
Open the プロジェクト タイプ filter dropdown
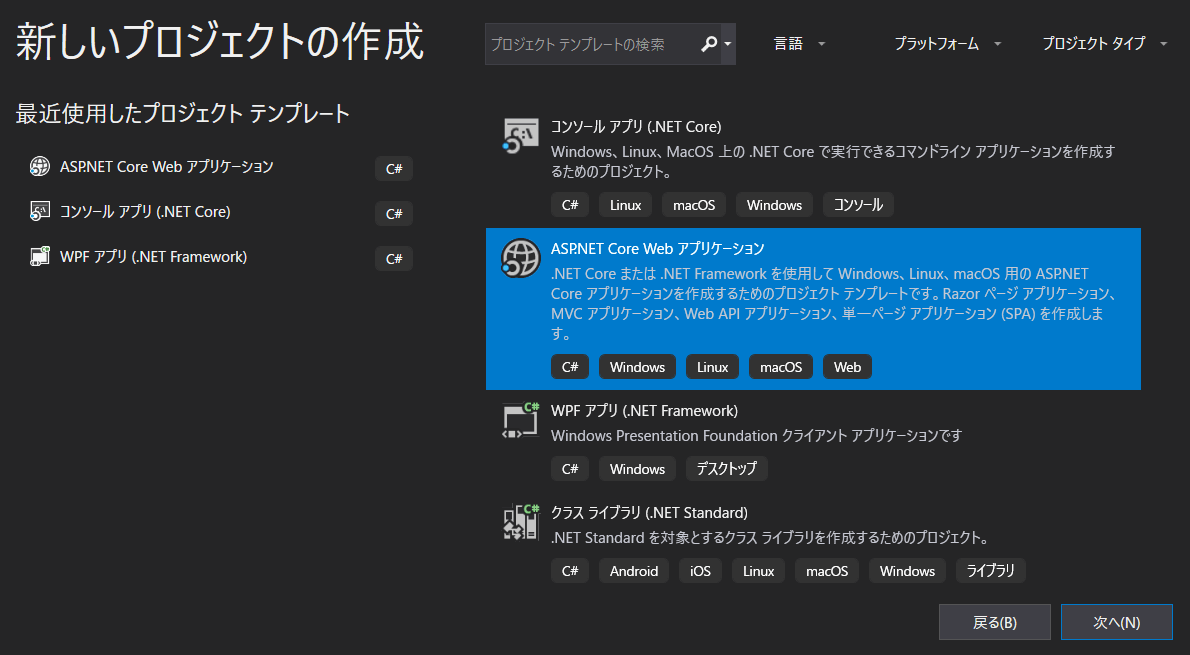[x=1104, y=44]
